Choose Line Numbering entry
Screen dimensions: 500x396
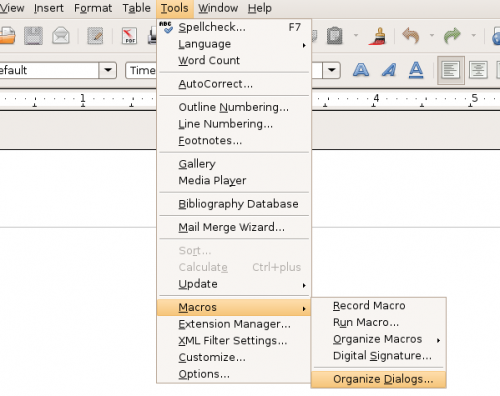click(234, 124)
